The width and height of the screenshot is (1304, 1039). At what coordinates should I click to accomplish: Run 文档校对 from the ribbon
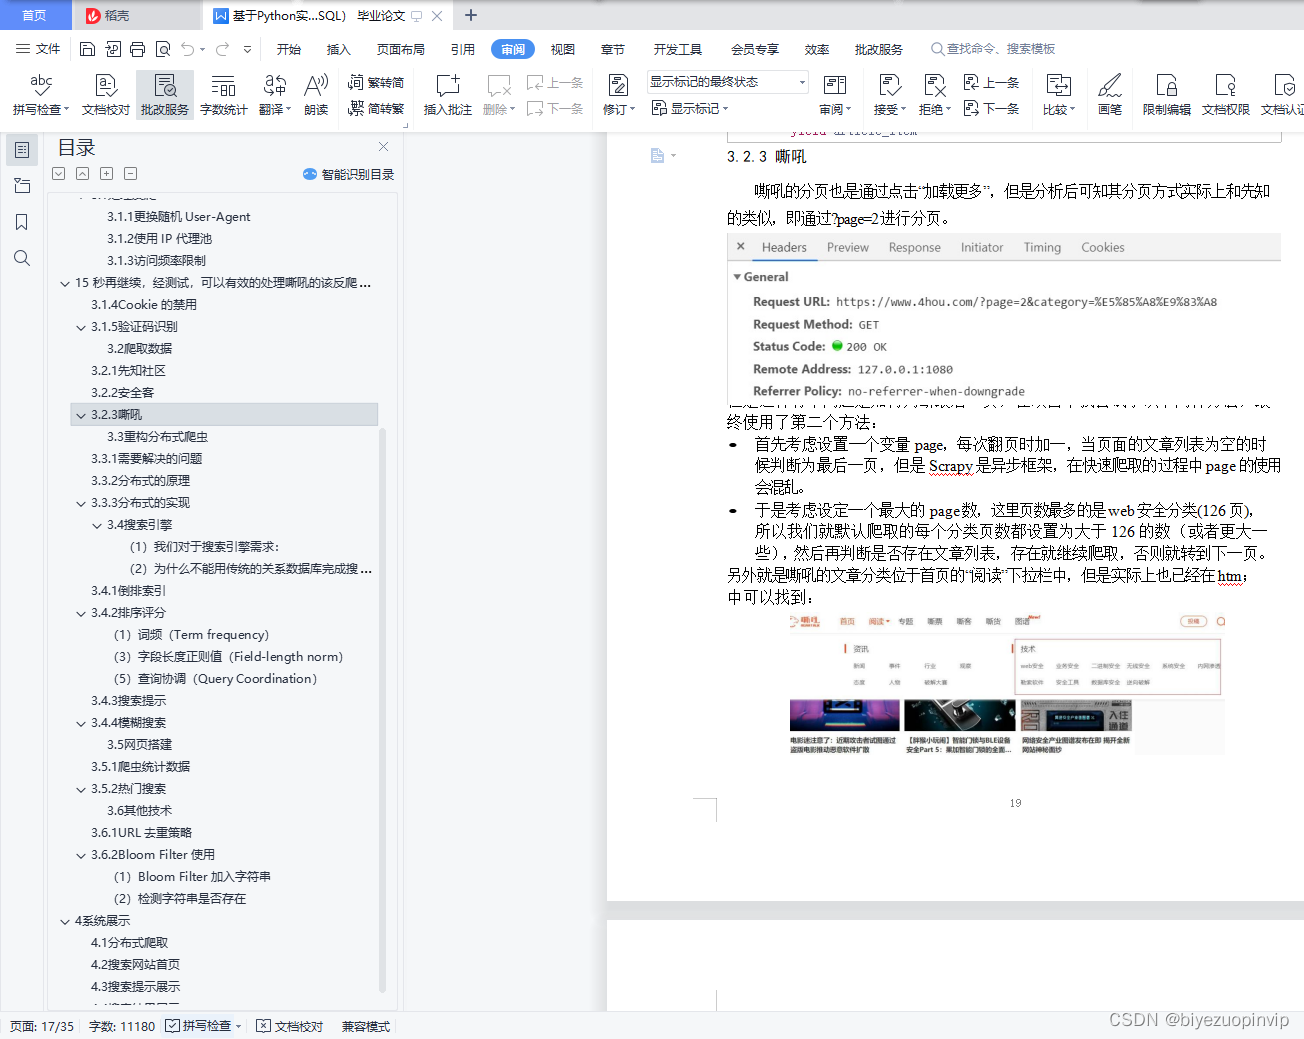coord(106,95)
